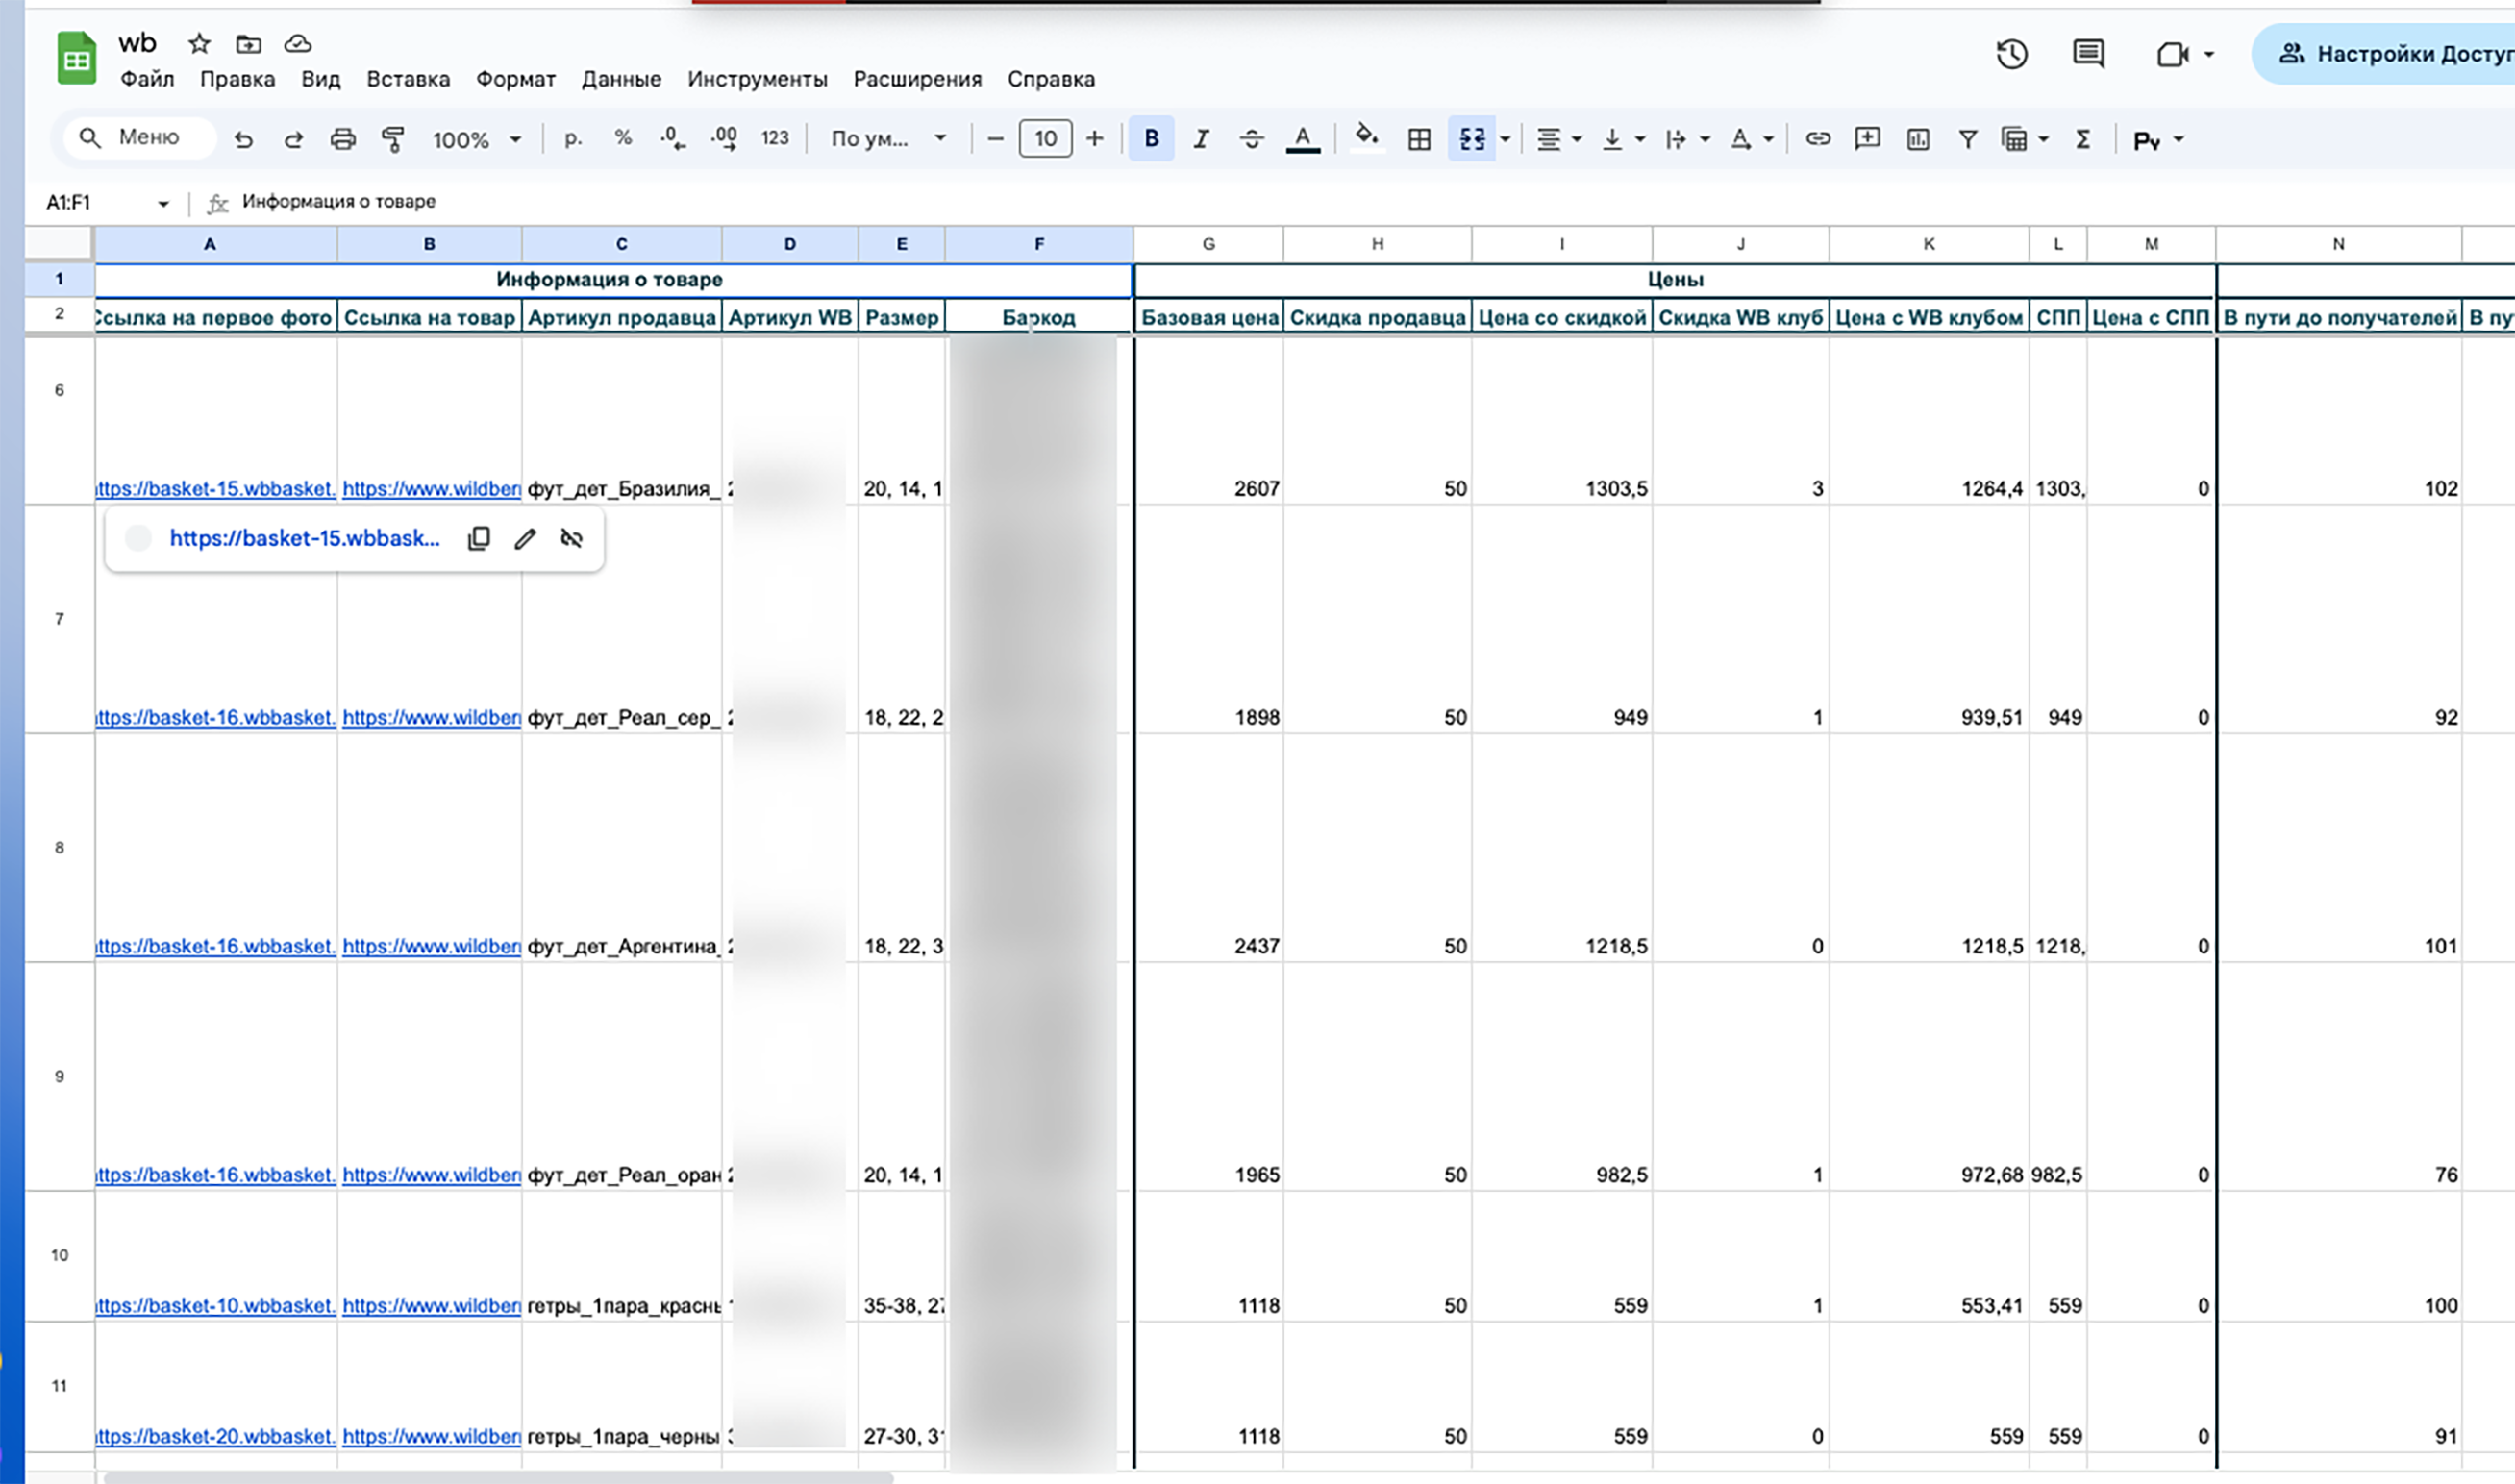Create a filter

(1967, 139)
